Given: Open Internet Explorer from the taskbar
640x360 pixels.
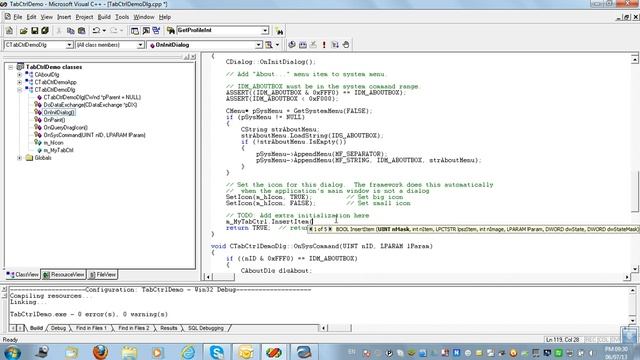Looking at the screenshot, I should tap(188, 351).
